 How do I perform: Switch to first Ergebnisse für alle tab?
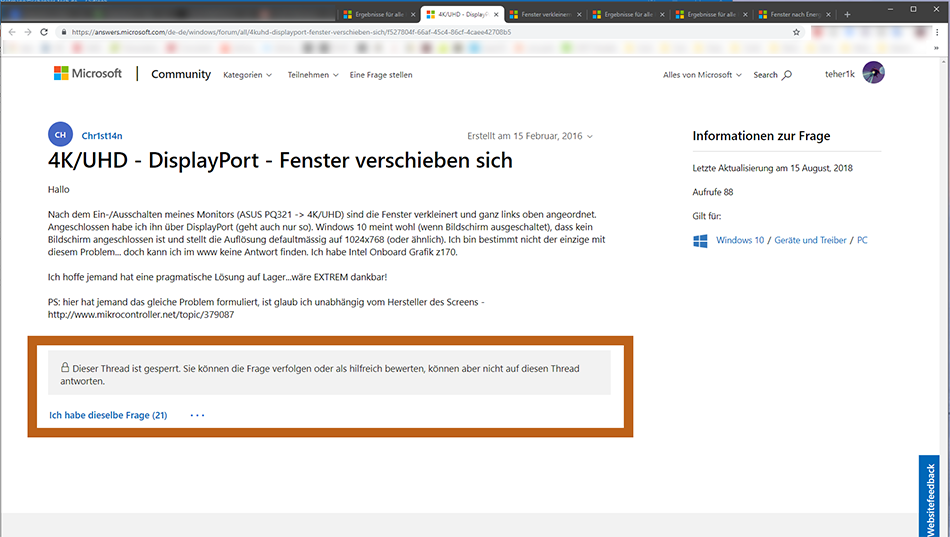click(x=379, y=15)
